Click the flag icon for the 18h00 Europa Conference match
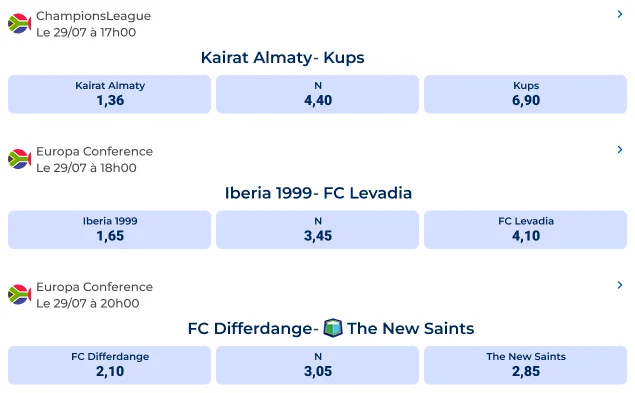Viewport: 635px width, 393px height. coord(19,159)
